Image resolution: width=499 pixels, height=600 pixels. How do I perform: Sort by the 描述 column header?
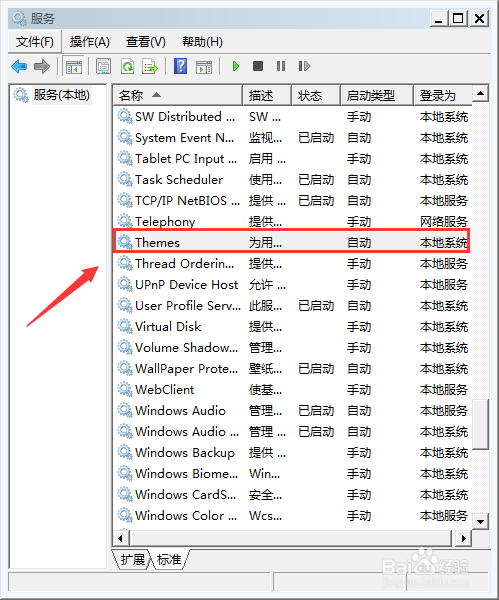tap(267, 95)
